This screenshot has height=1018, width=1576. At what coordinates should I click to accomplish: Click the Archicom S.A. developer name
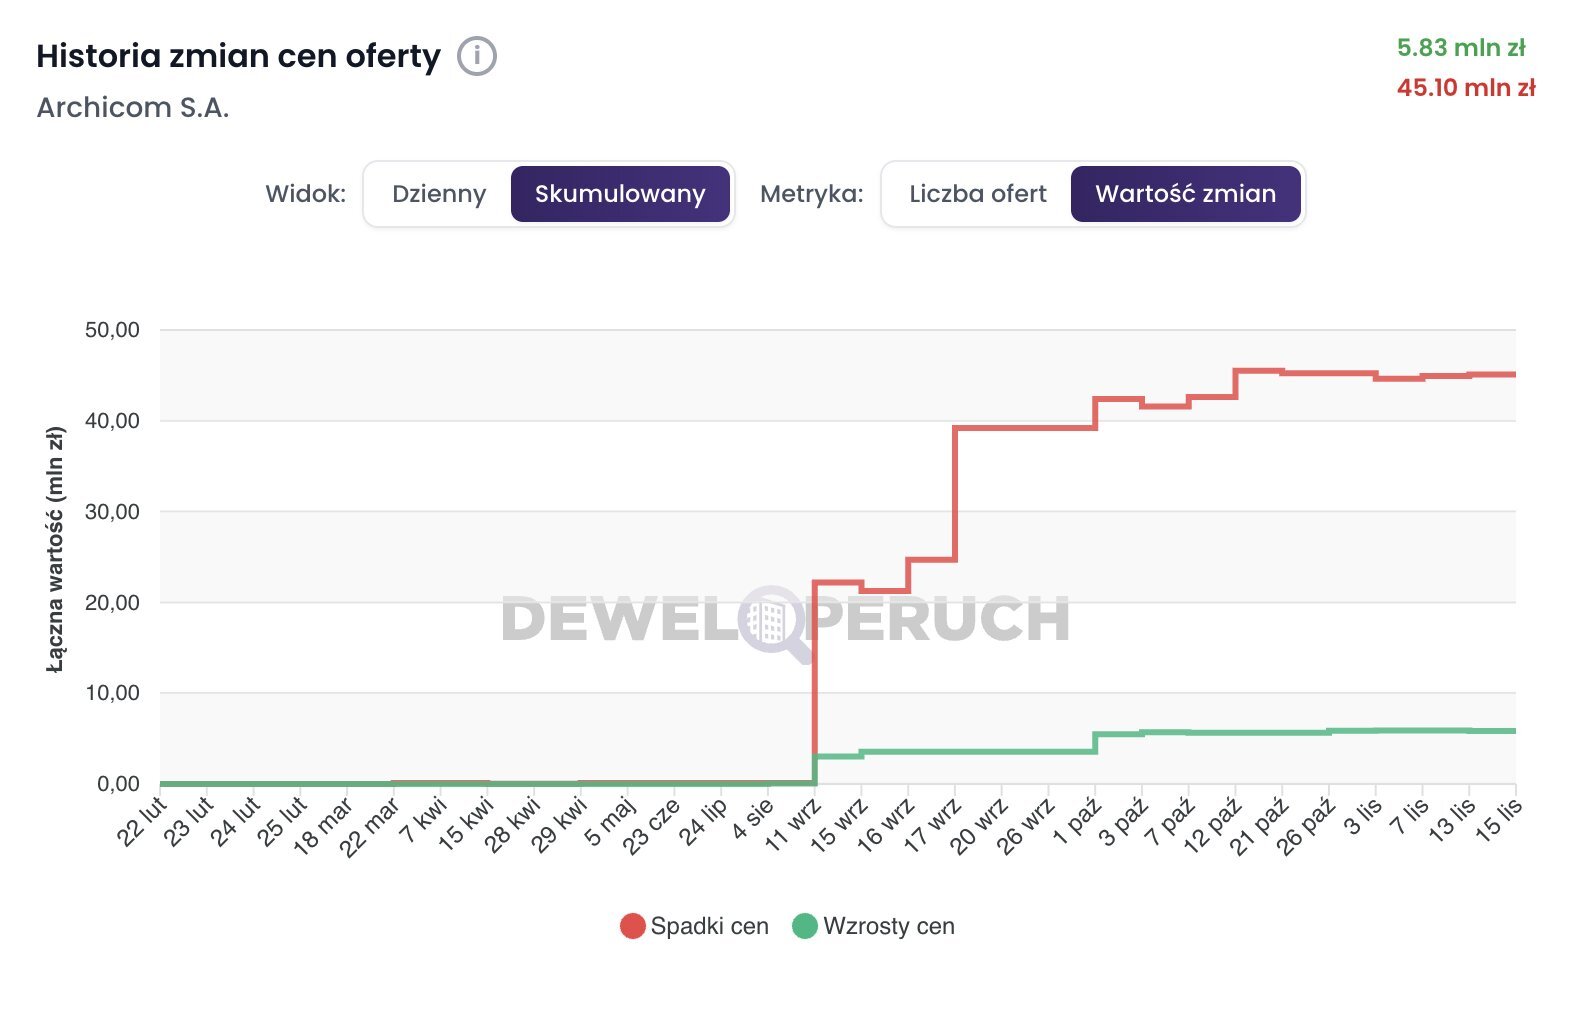click(133, 108)
